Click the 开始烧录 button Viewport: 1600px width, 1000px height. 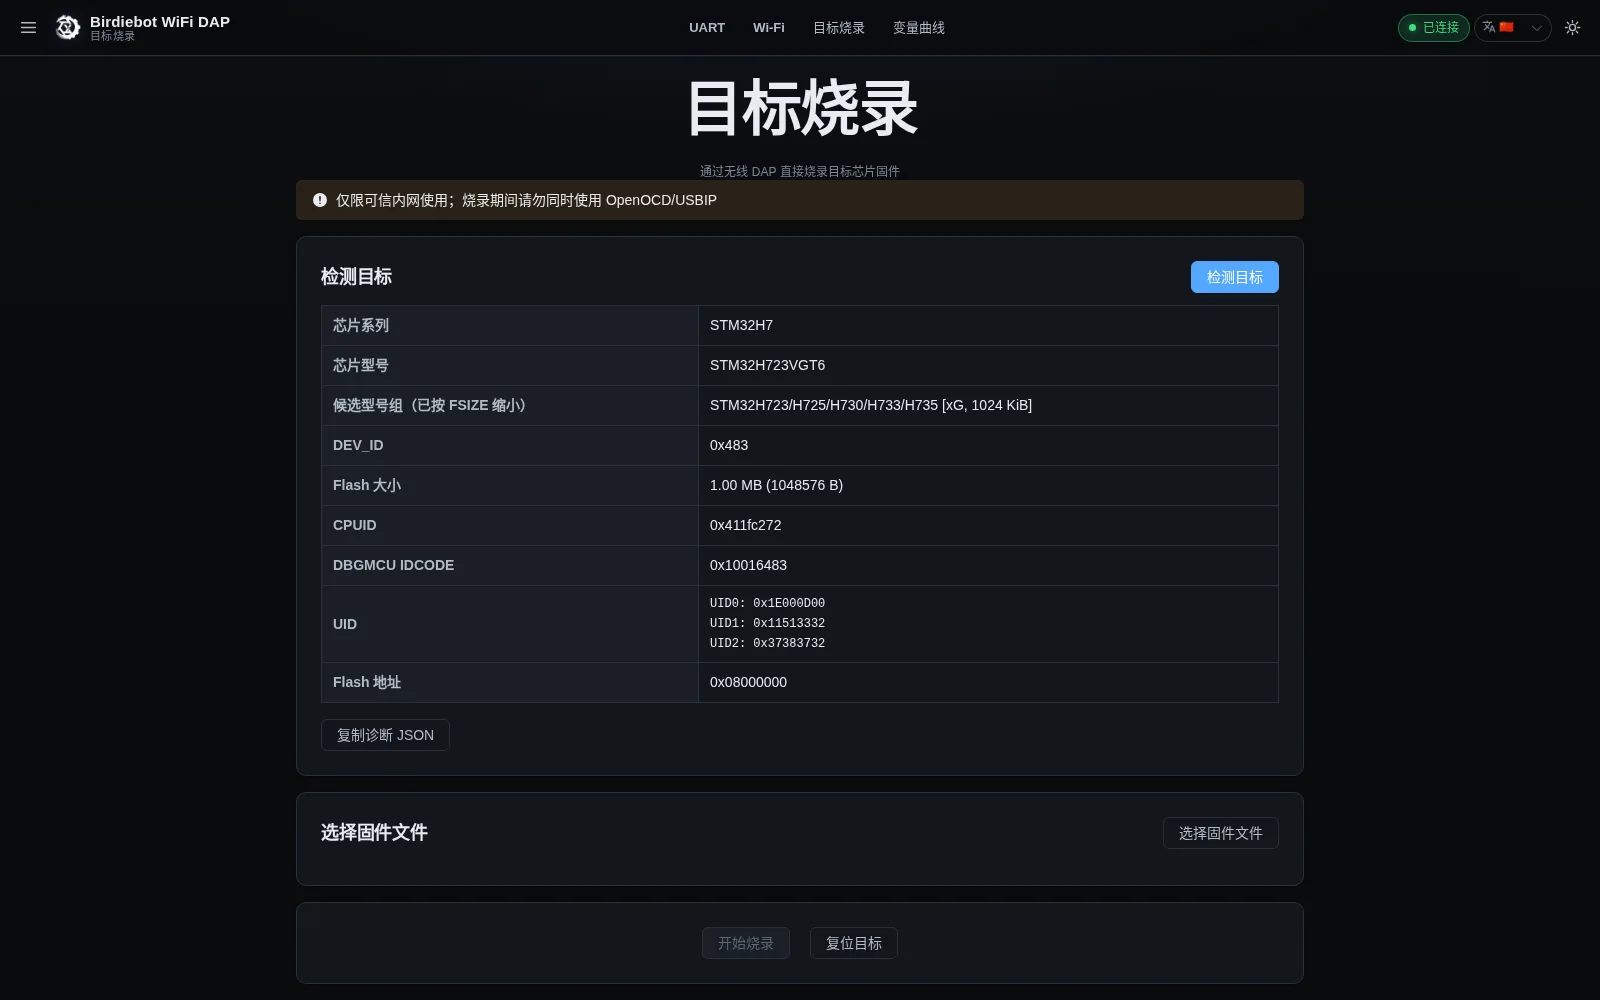click(x=746, y=943)
